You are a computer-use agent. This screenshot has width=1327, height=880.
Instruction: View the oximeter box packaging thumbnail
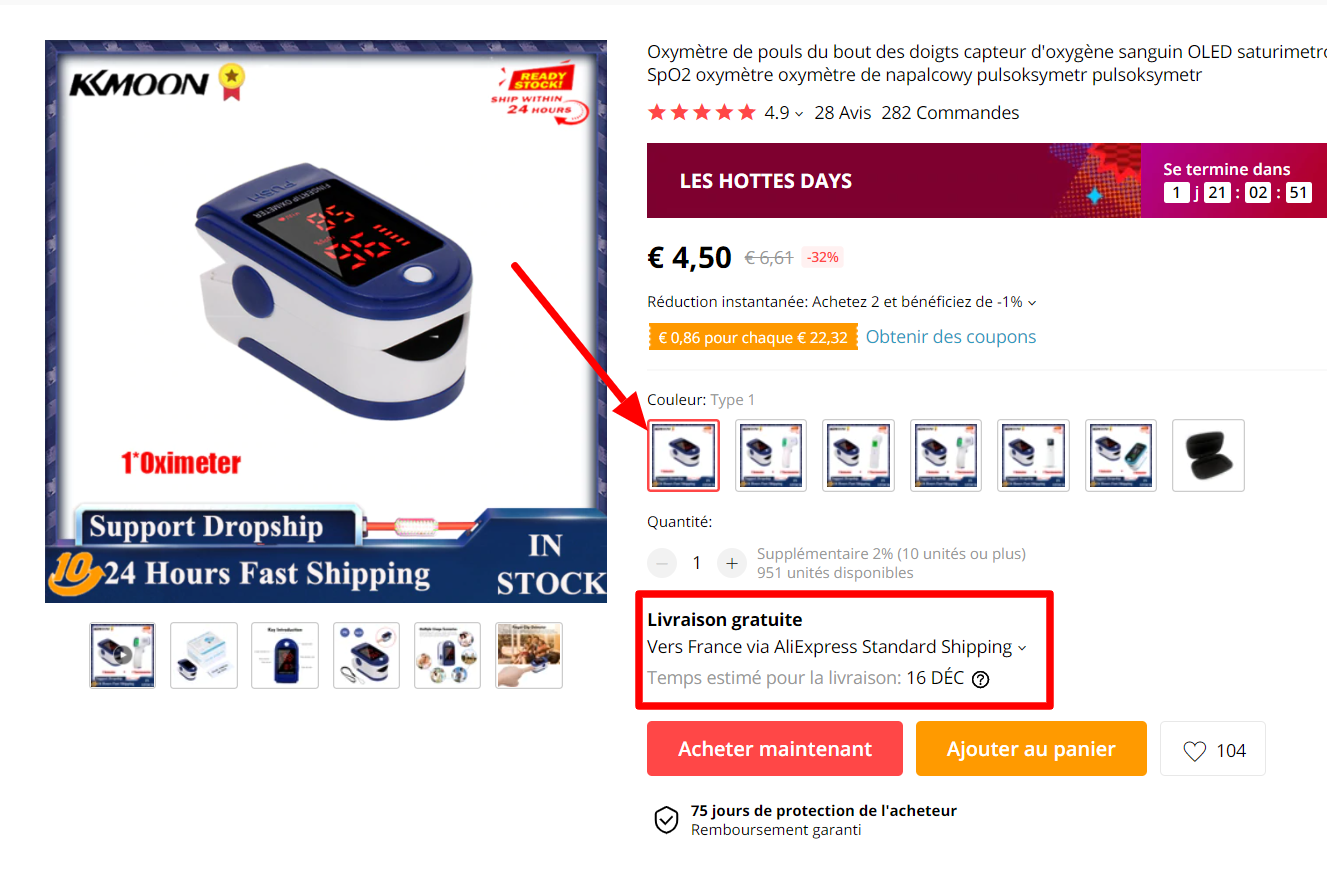pos(204,655)
